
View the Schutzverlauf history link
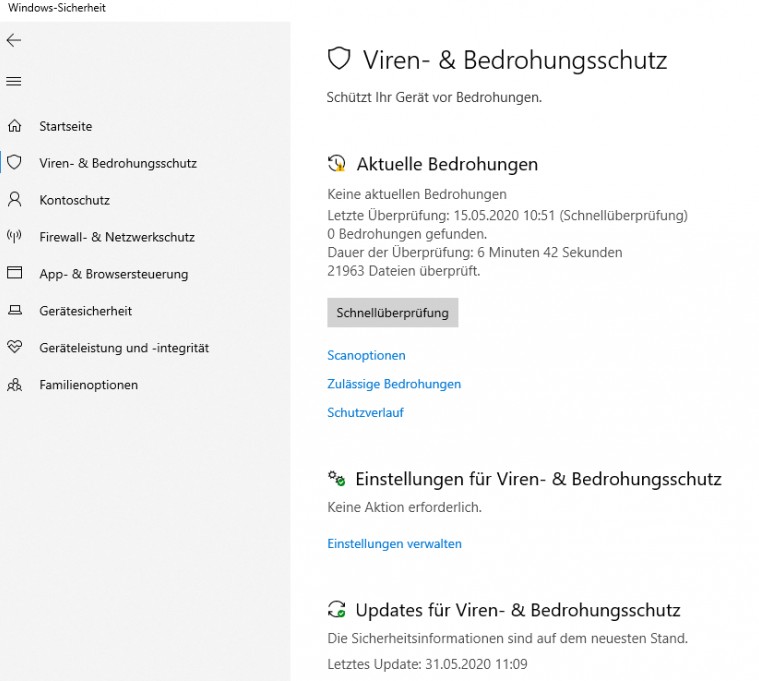(x=365, y=412)
